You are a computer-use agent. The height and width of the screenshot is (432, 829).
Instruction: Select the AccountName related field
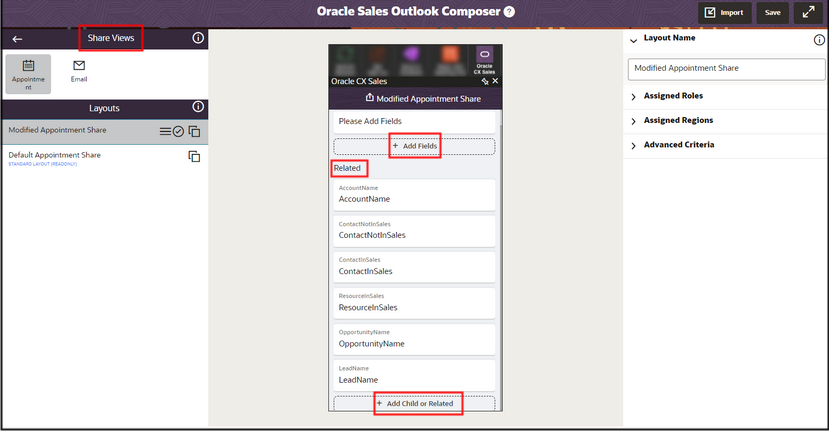tap(414, 195)
